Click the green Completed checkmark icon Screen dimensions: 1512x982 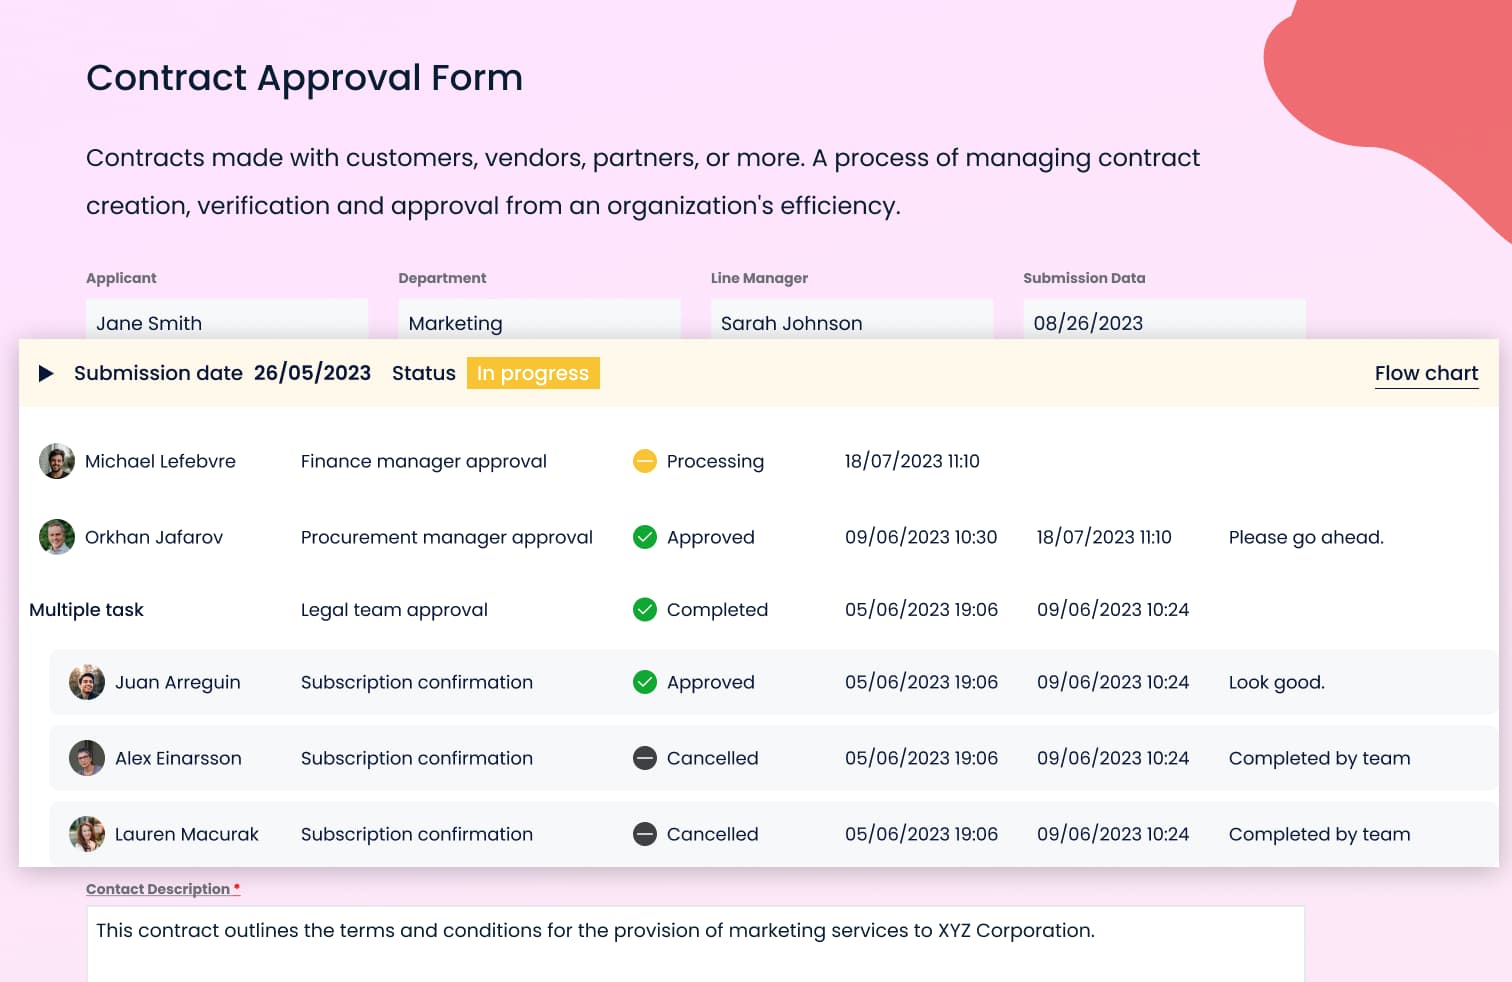(645, 610)
